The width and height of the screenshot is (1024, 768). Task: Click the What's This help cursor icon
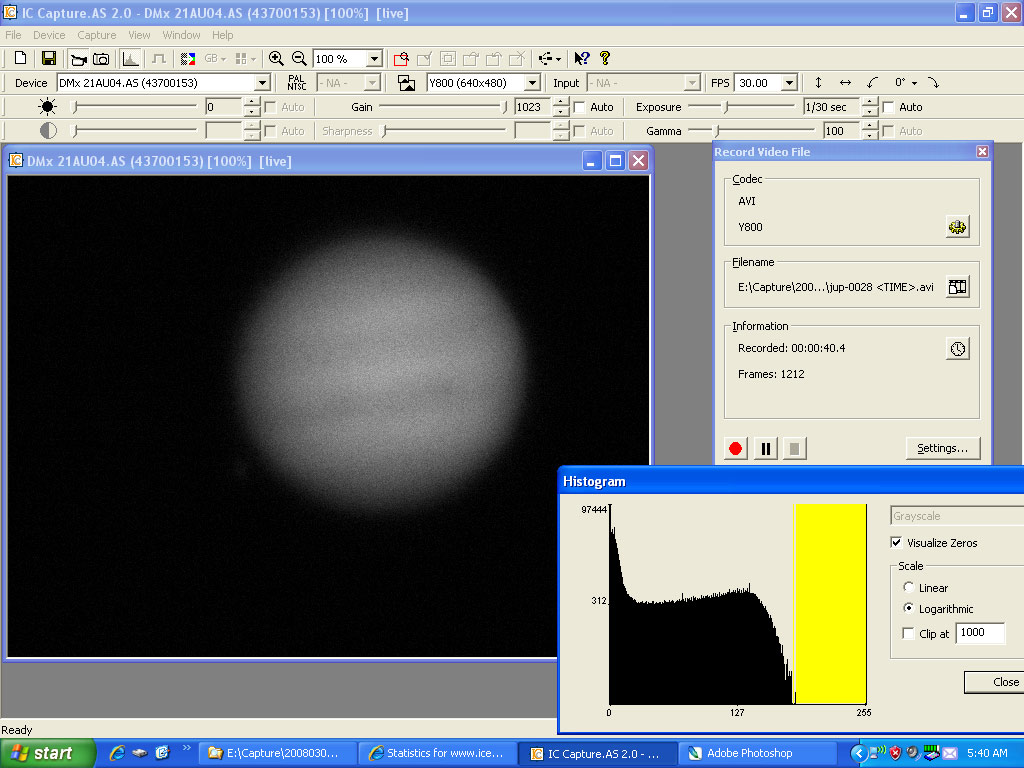coord(581,59)
